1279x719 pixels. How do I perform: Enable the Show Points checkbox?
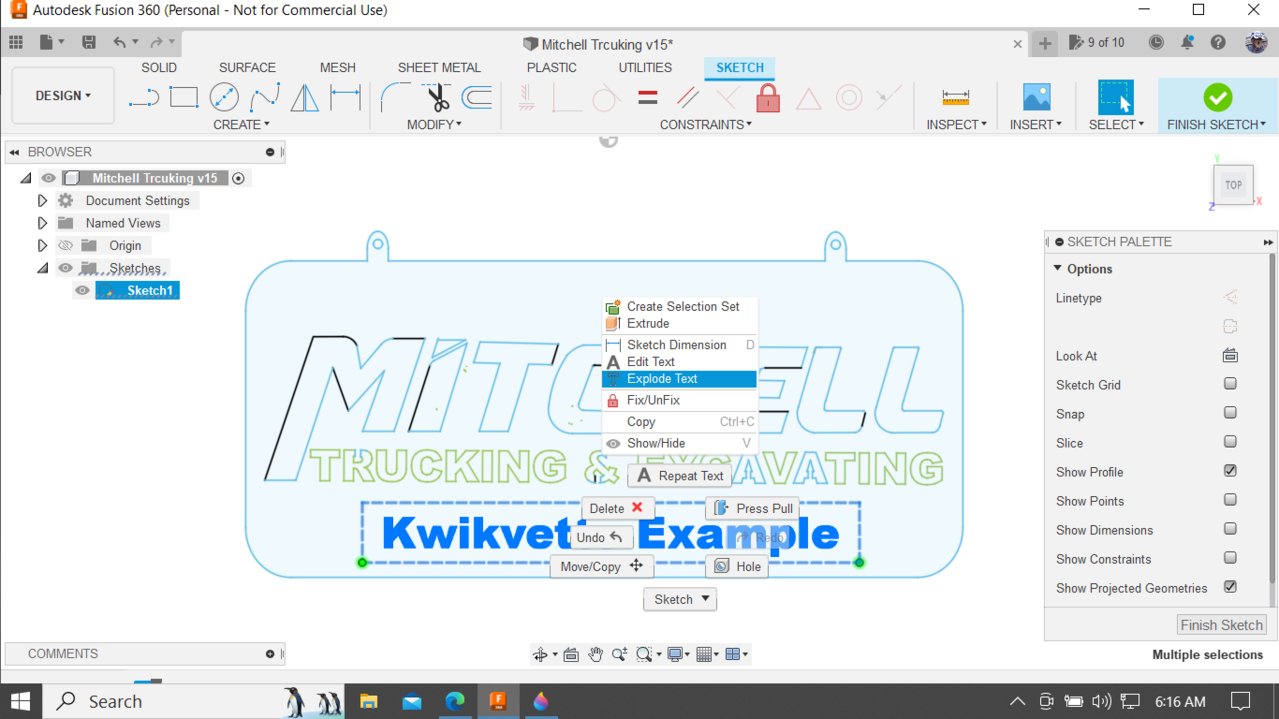coord(1230,500)
